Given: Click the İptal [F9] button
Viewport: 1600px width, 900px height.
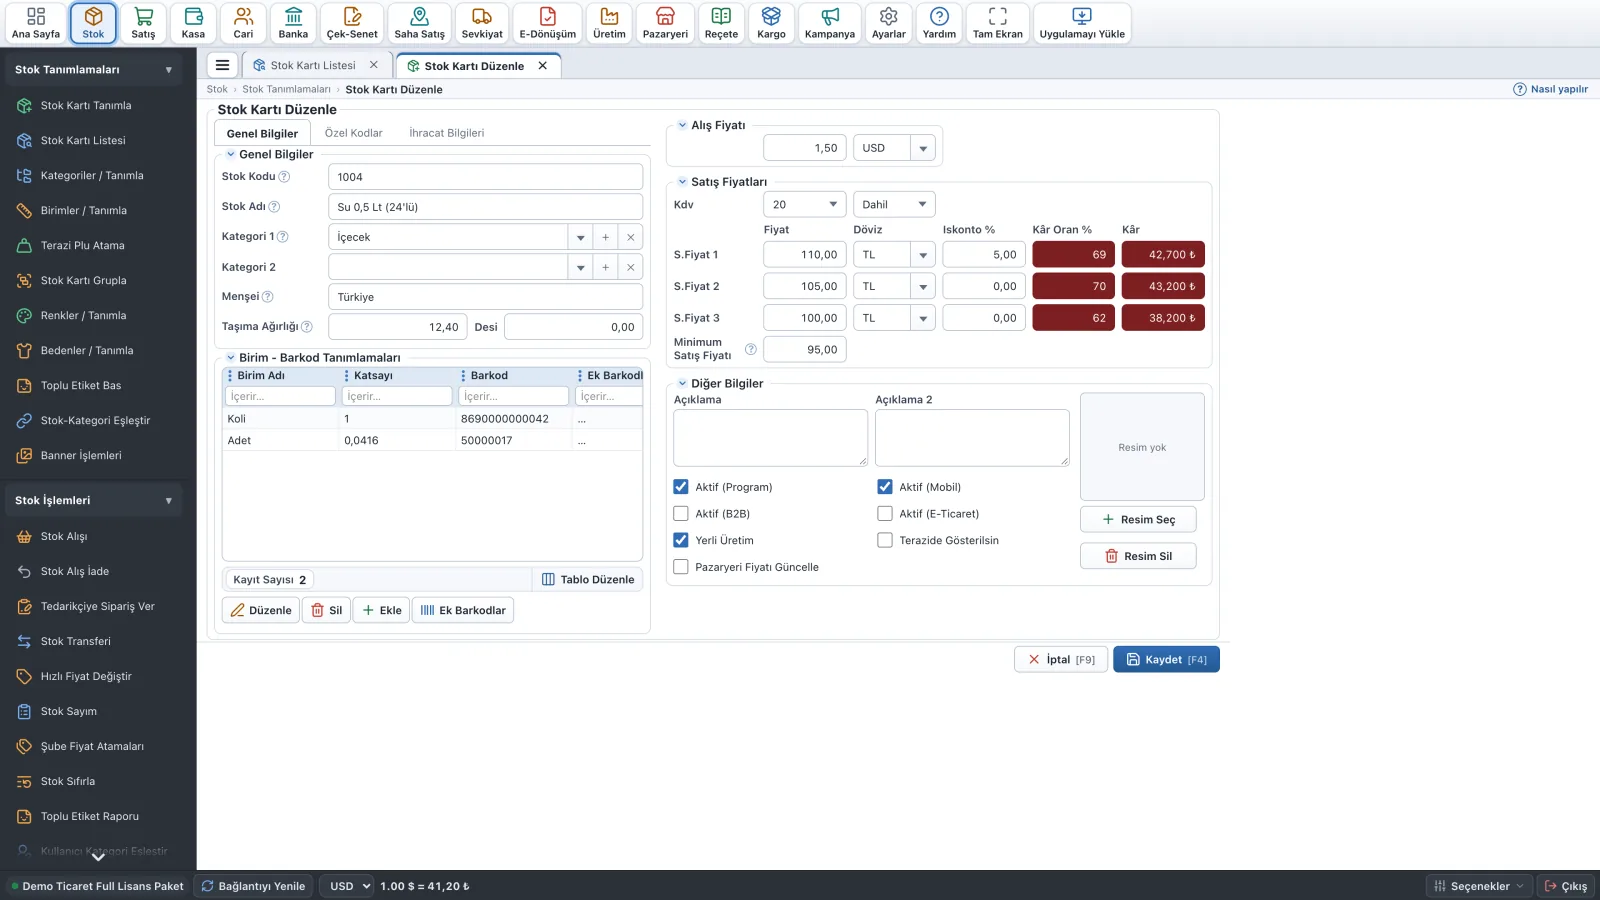Looking at the screenshot, I should click(x=1061, y=660).
